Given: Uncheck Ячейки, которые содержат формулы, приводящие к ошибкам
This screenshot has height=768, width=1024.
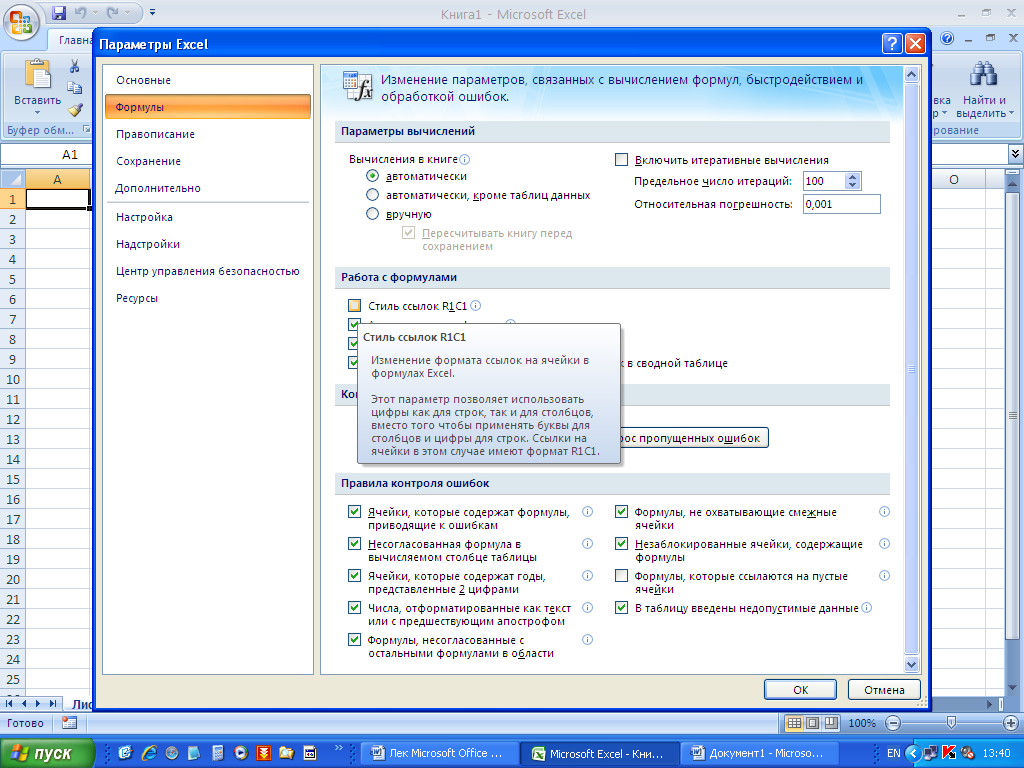Looking at the screenshot, I should click(x=355, y=512).
